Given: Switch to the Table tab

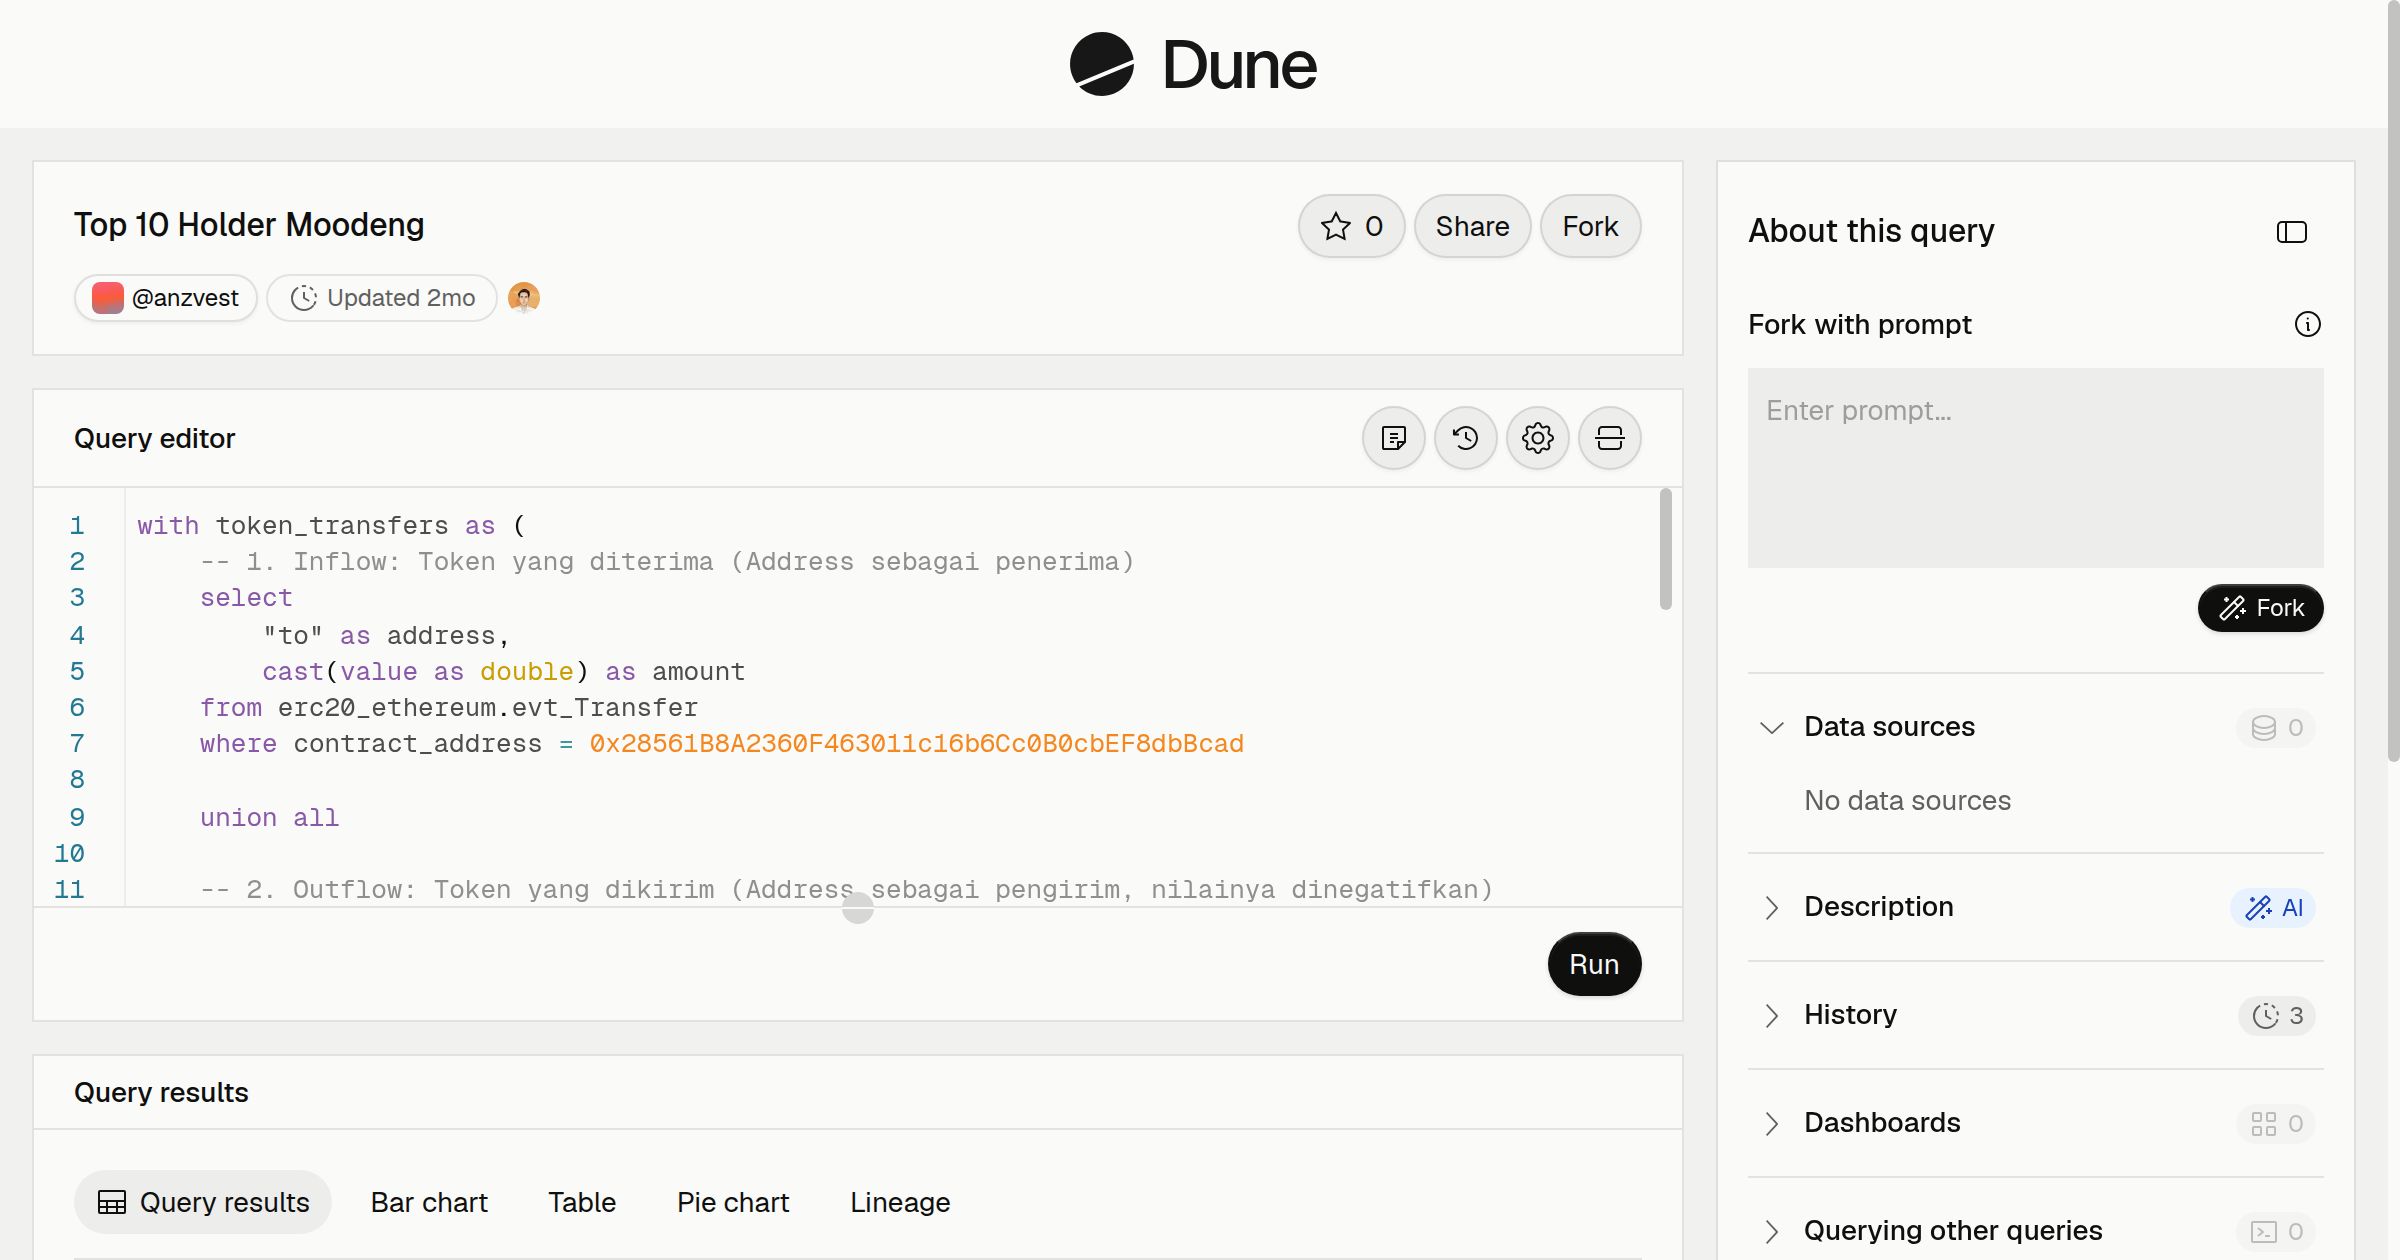Looking at the screenshot, I should point(582,1202).
